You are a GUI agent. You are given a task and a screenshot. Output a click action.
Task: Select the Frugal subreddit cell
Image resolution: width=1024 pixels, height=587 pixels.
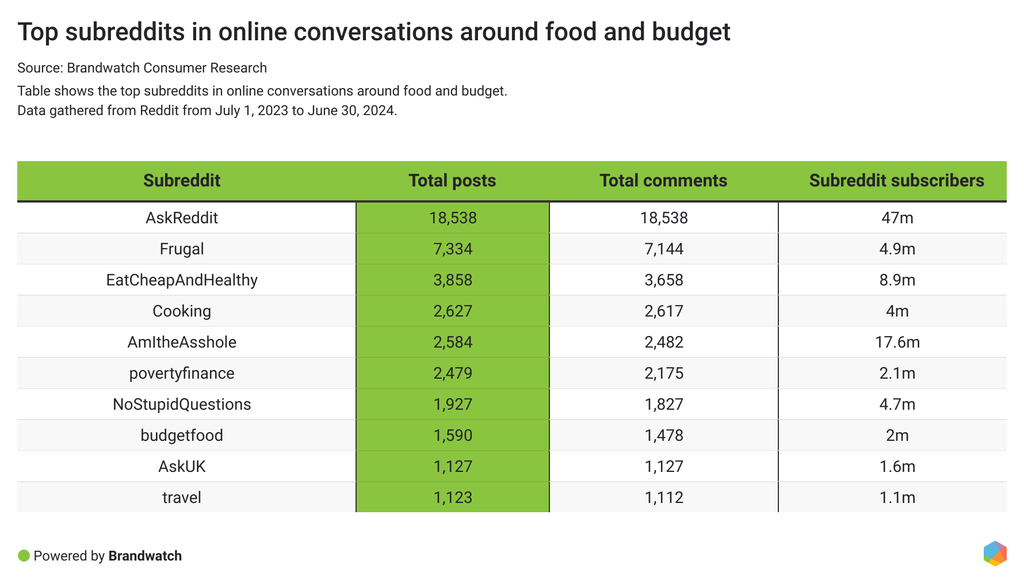coord(182,249)
